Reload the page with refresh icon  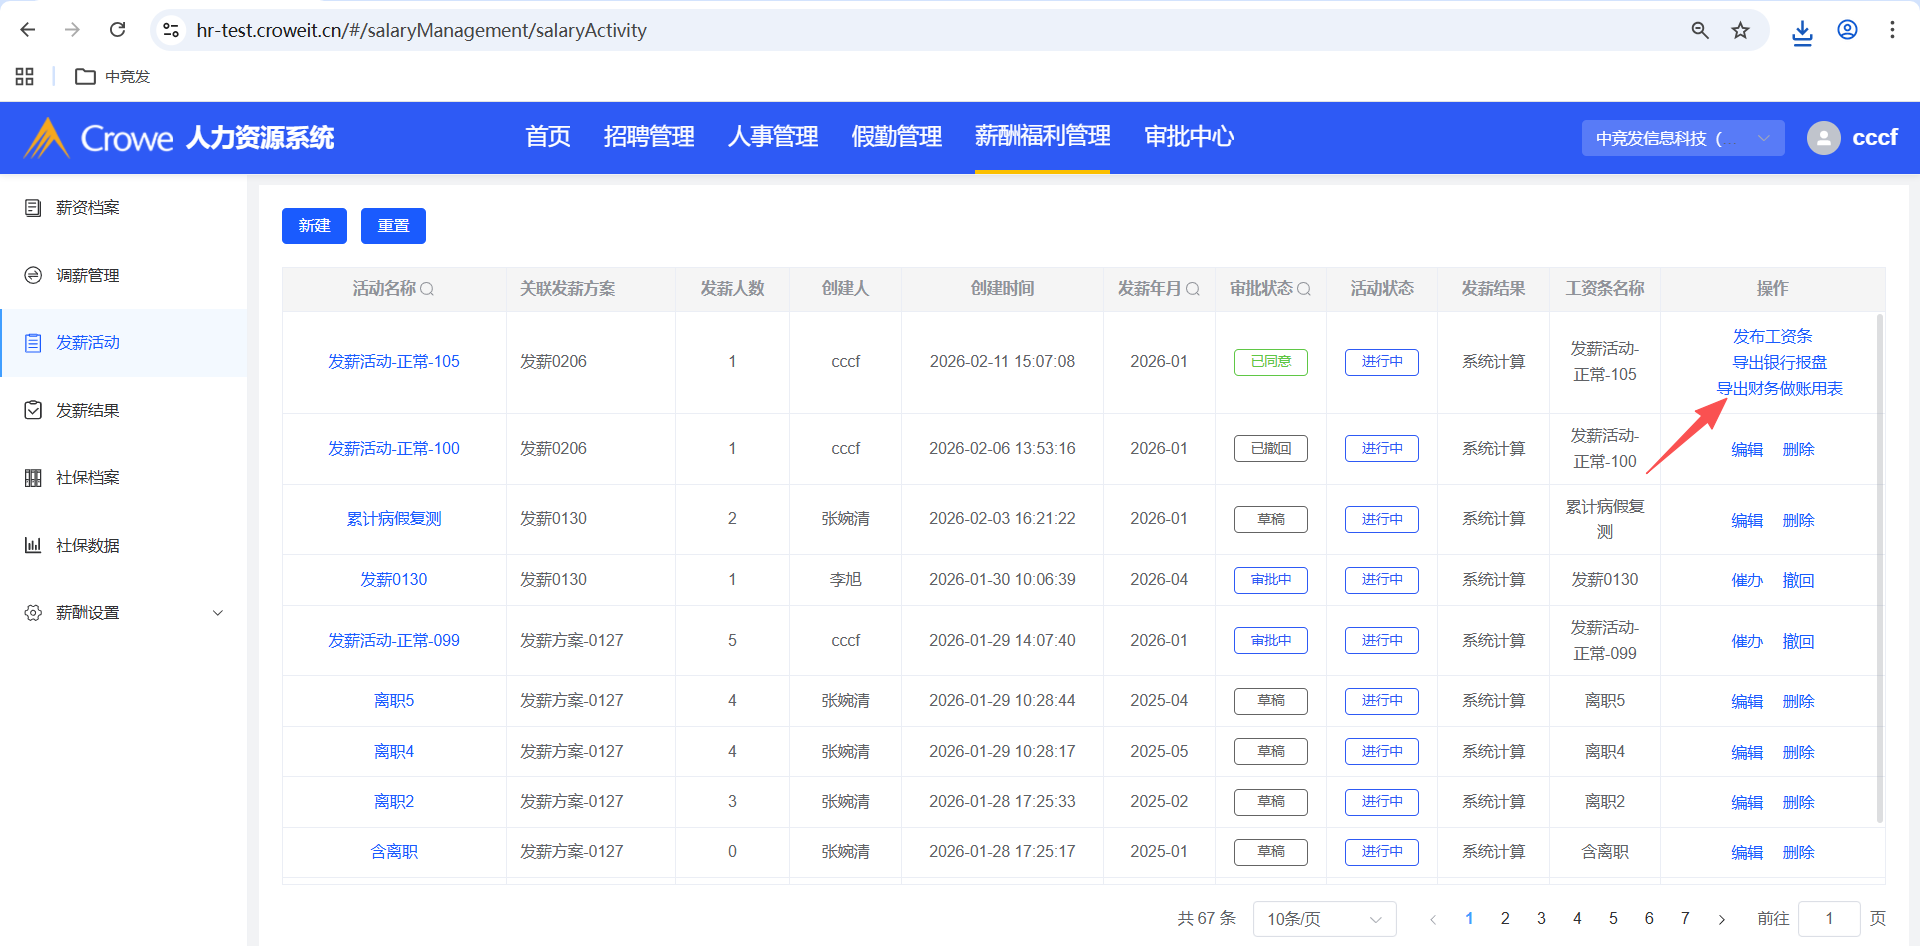point(118,30)
